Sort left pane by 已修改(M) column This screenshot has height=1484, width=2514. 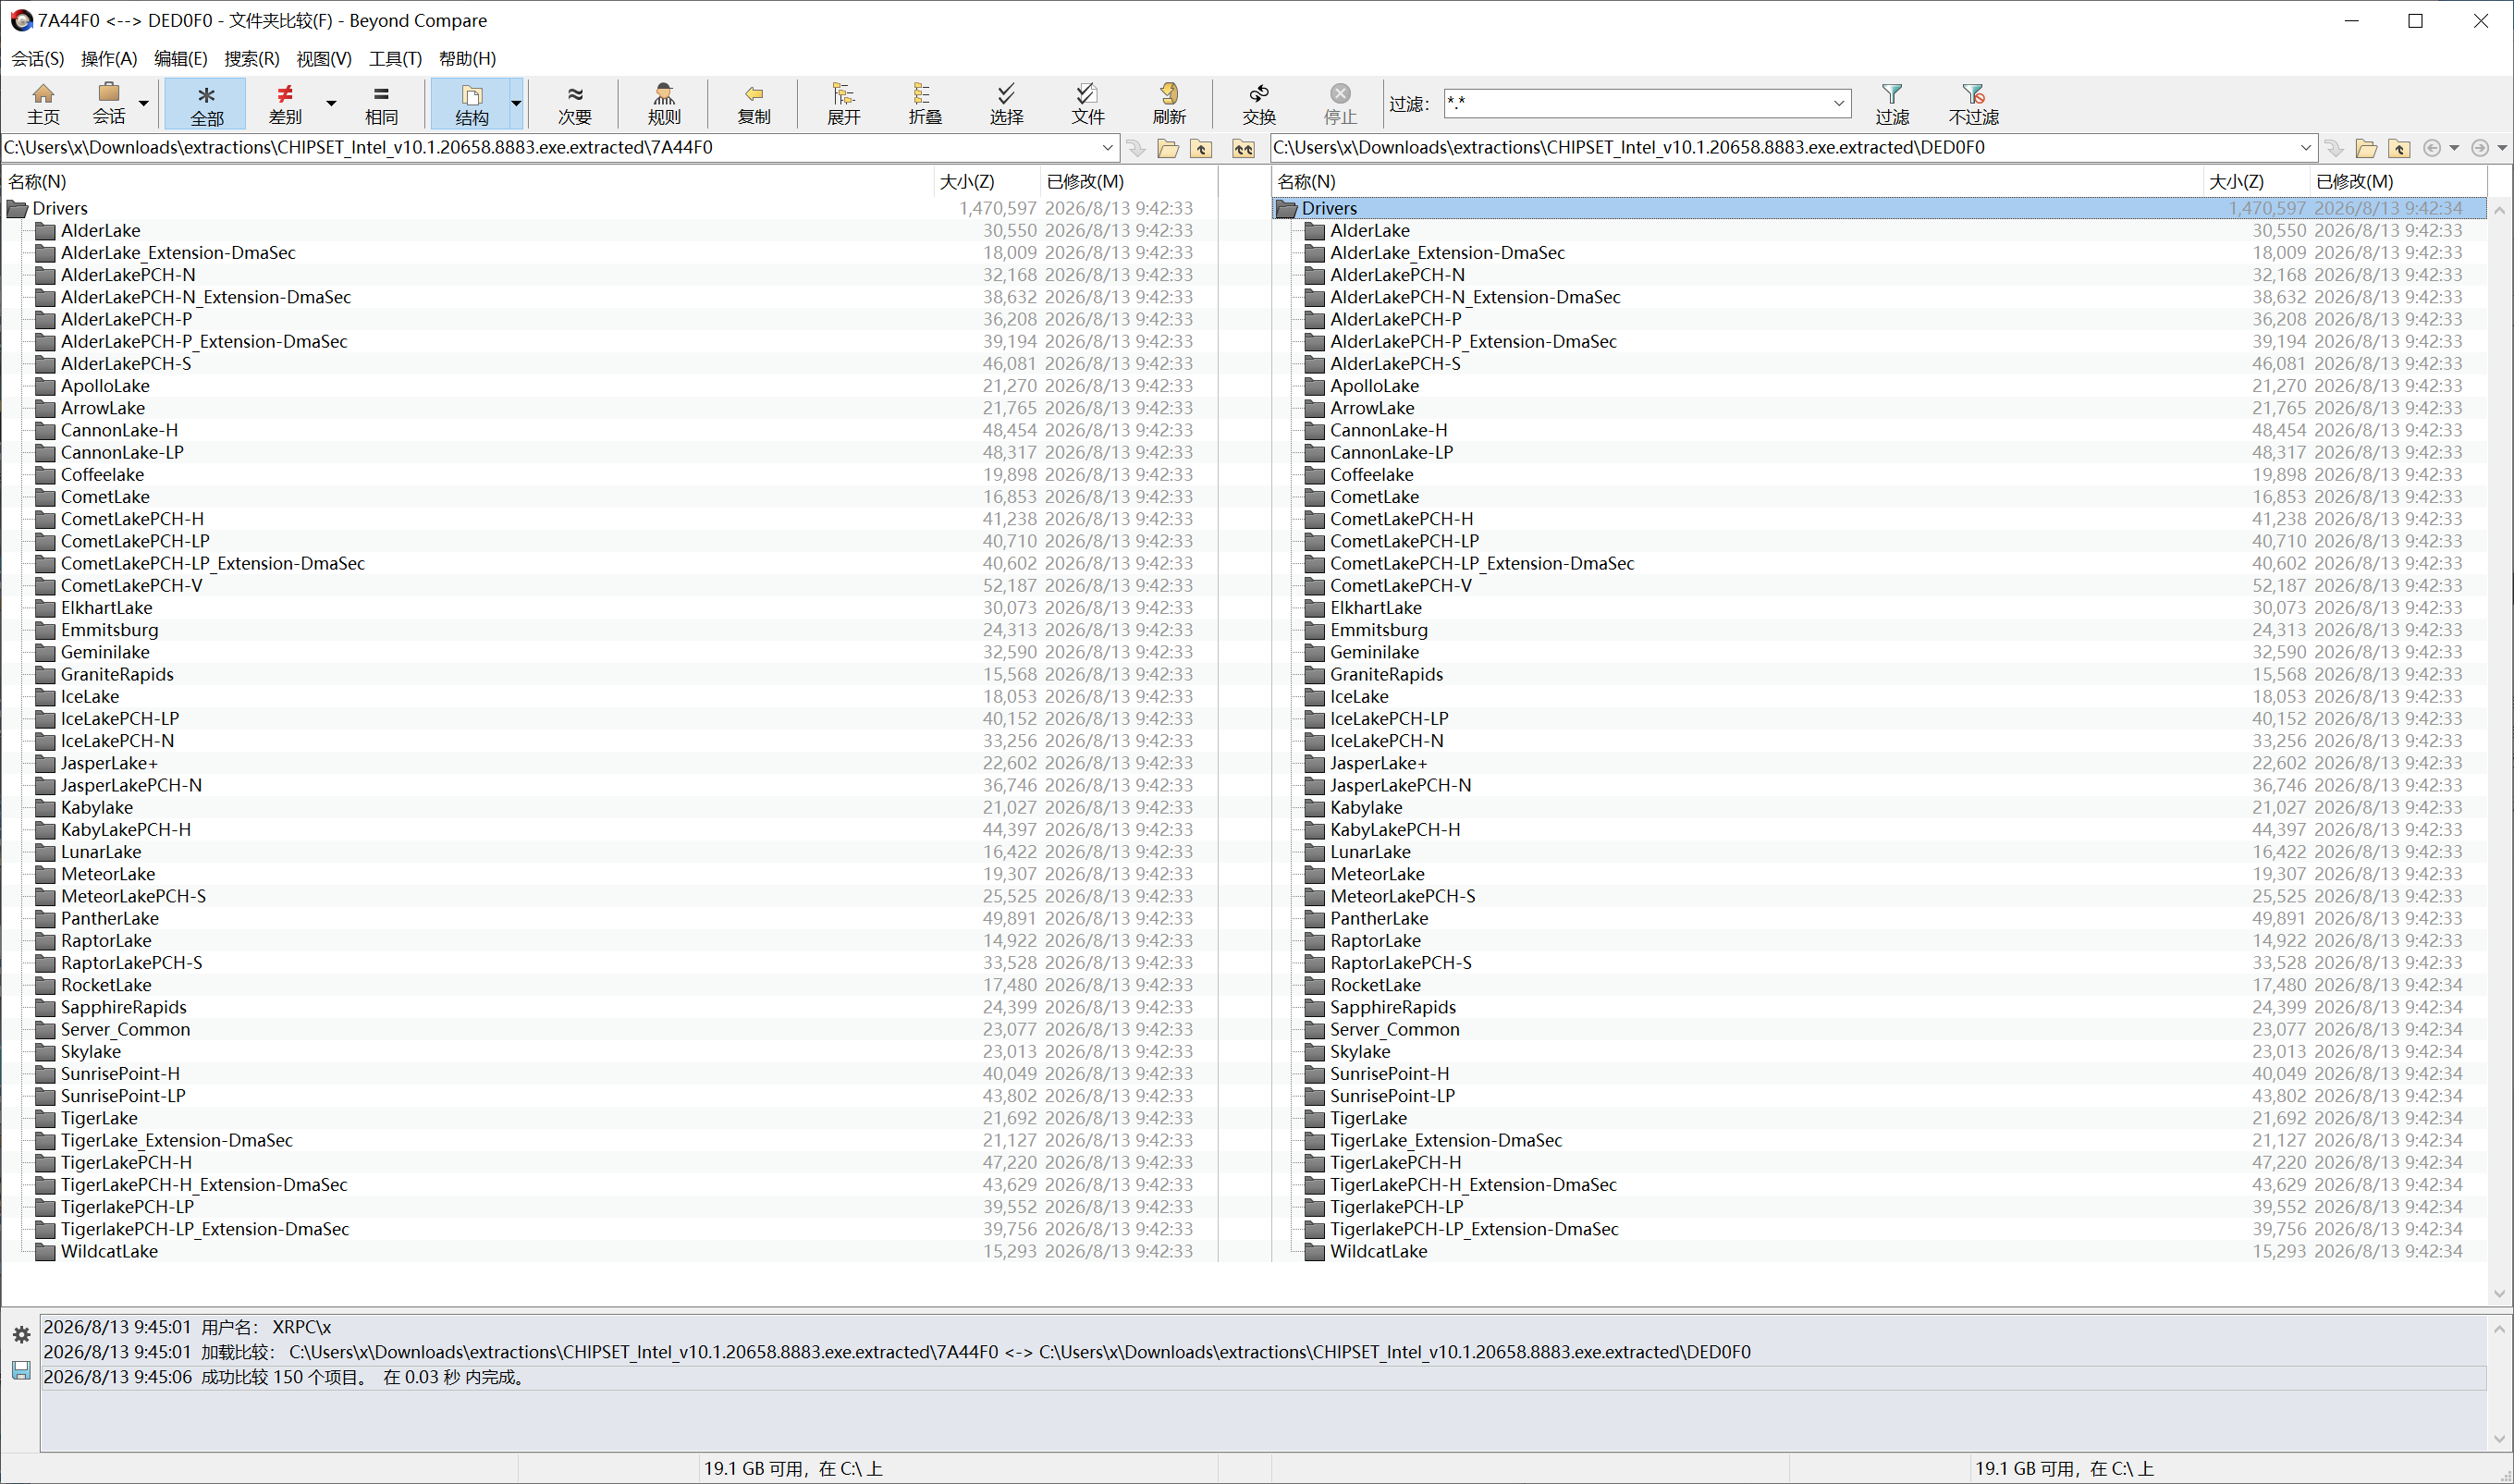1128,182
